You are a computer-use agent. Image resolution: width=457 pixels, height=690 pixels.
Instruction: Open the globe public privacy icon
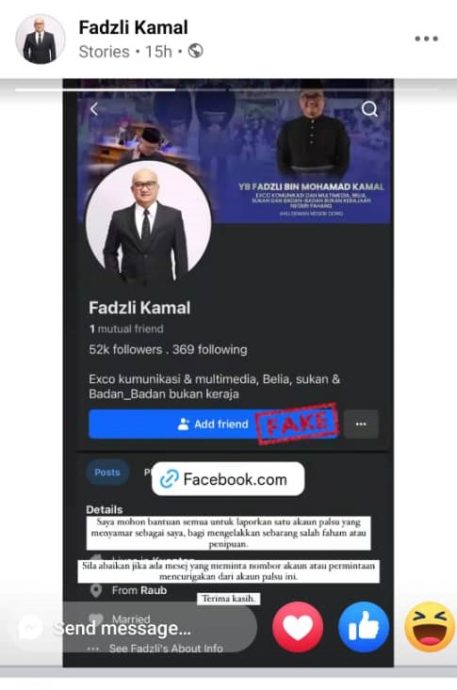195,51
